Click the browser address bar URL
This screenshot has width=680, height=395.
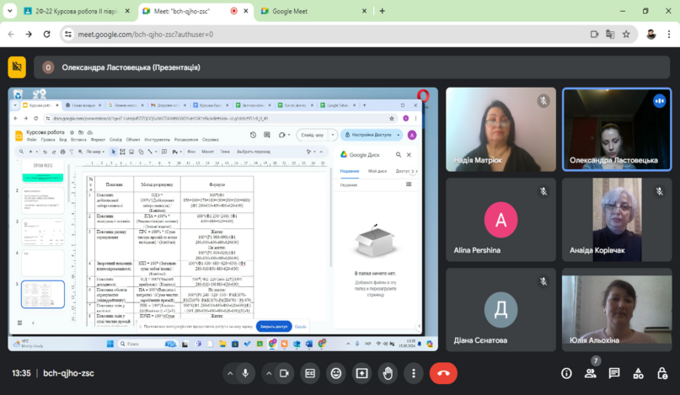(145, 34)
